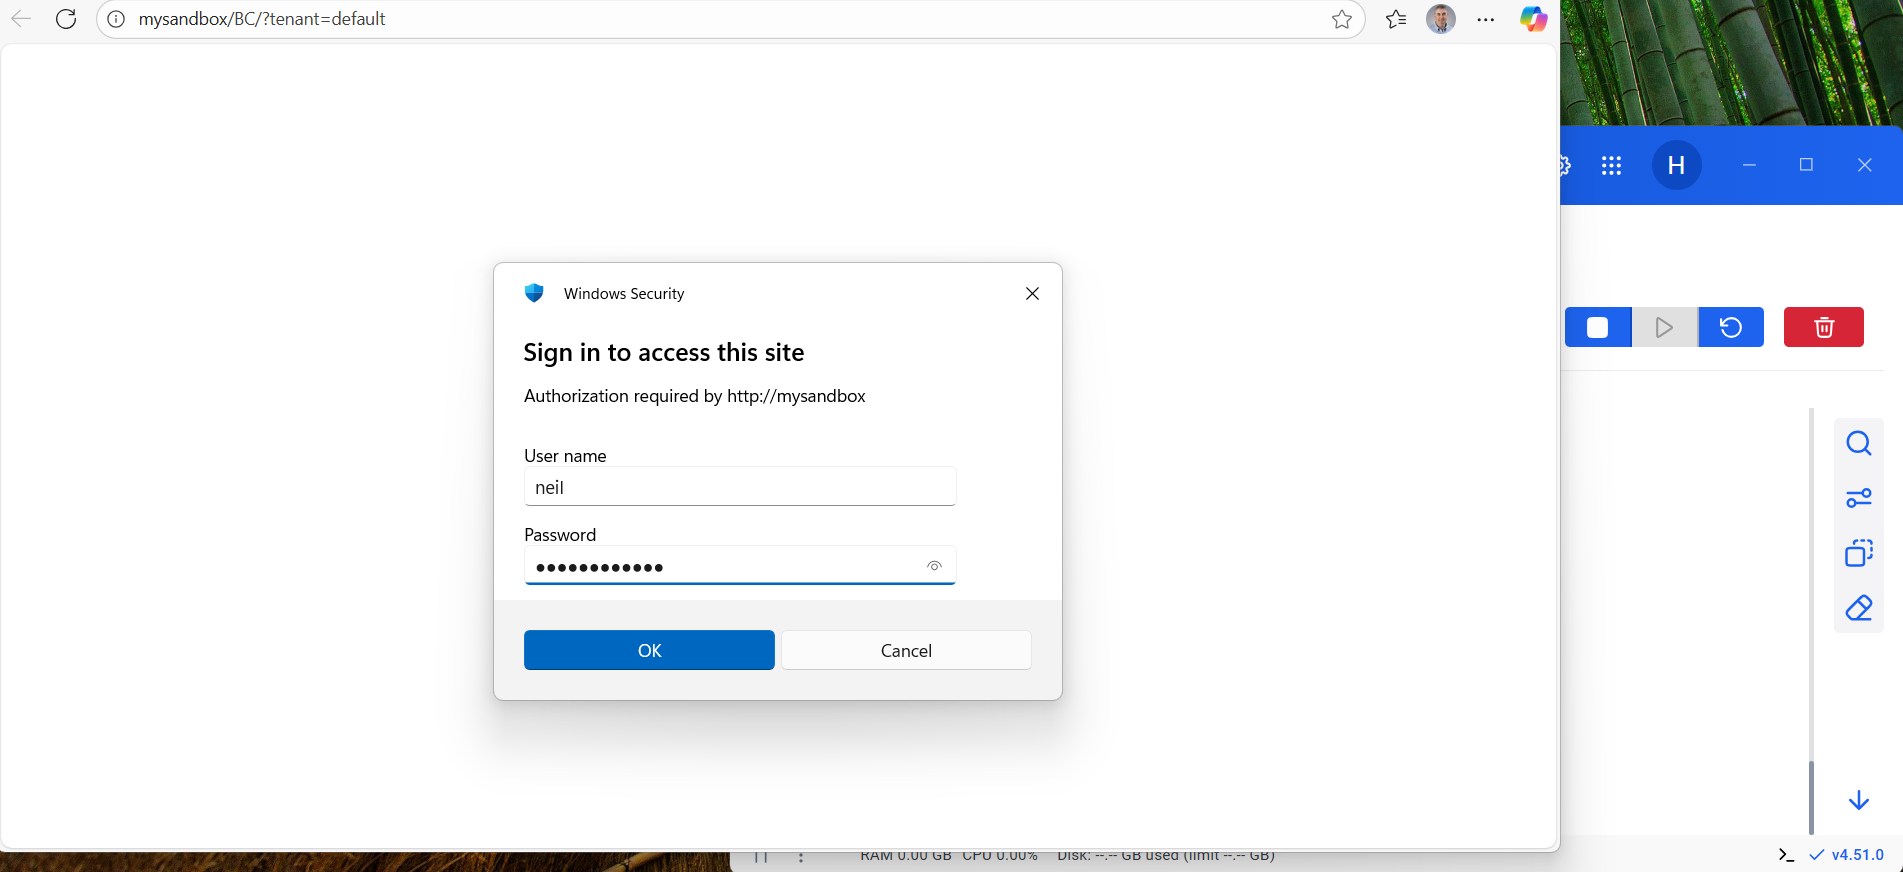Cancel the sign in dialog
1903x872 pixels.
[906, 650]
